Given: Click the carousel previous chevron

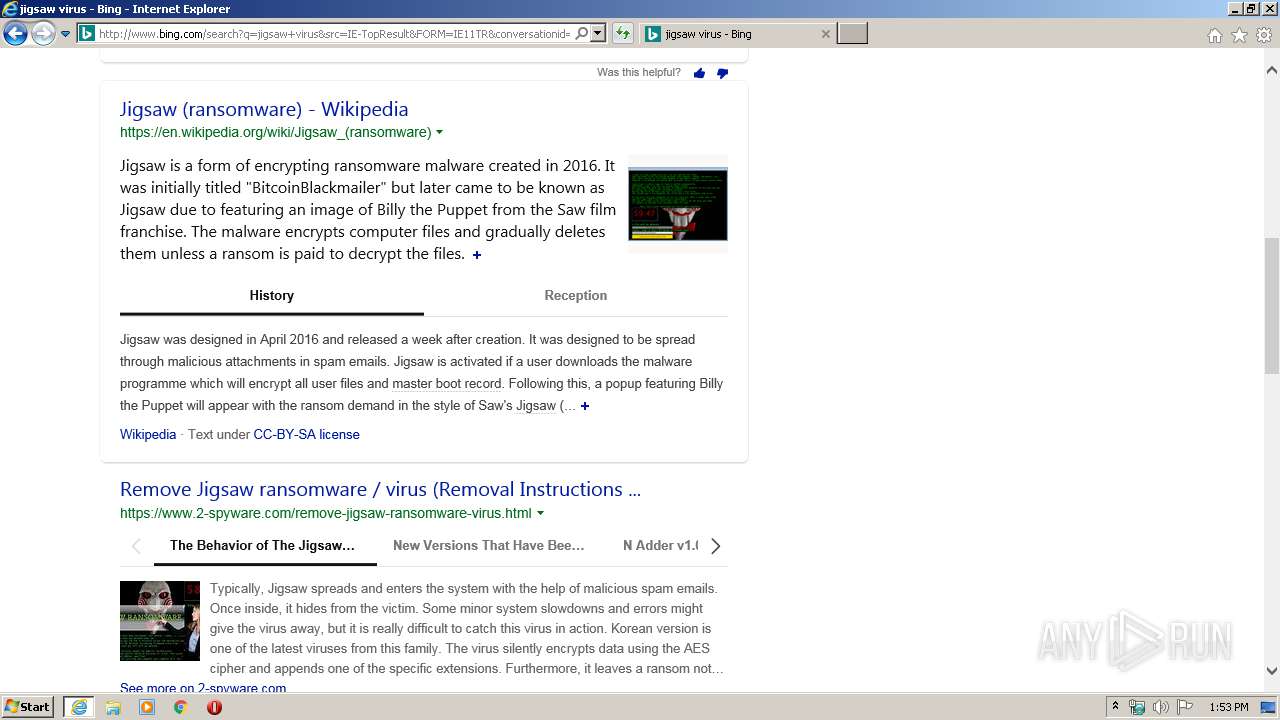Looking at the screenshot, I should 136,546.
